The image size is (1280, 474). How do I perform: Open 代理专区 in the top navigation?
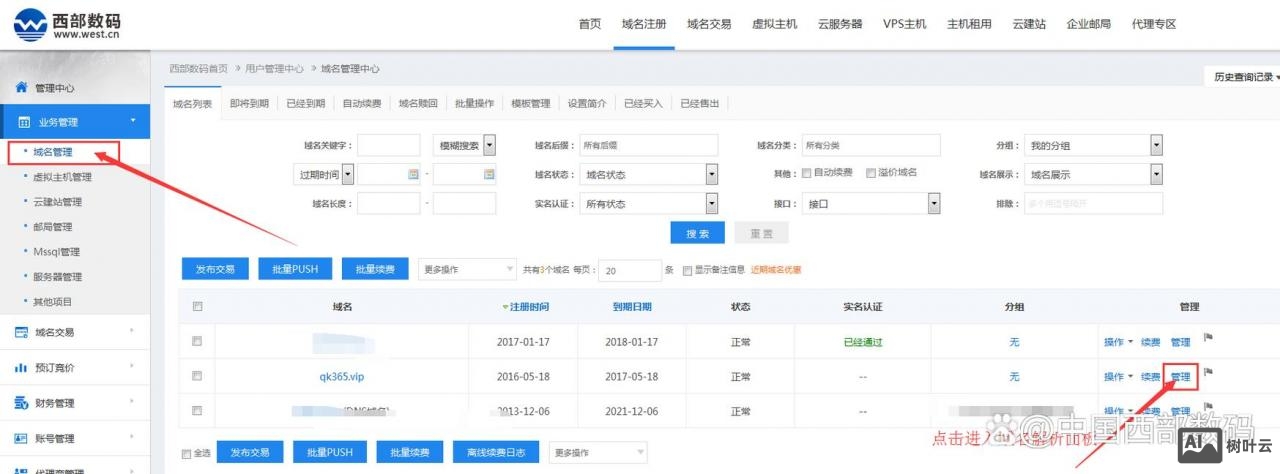1154,24
